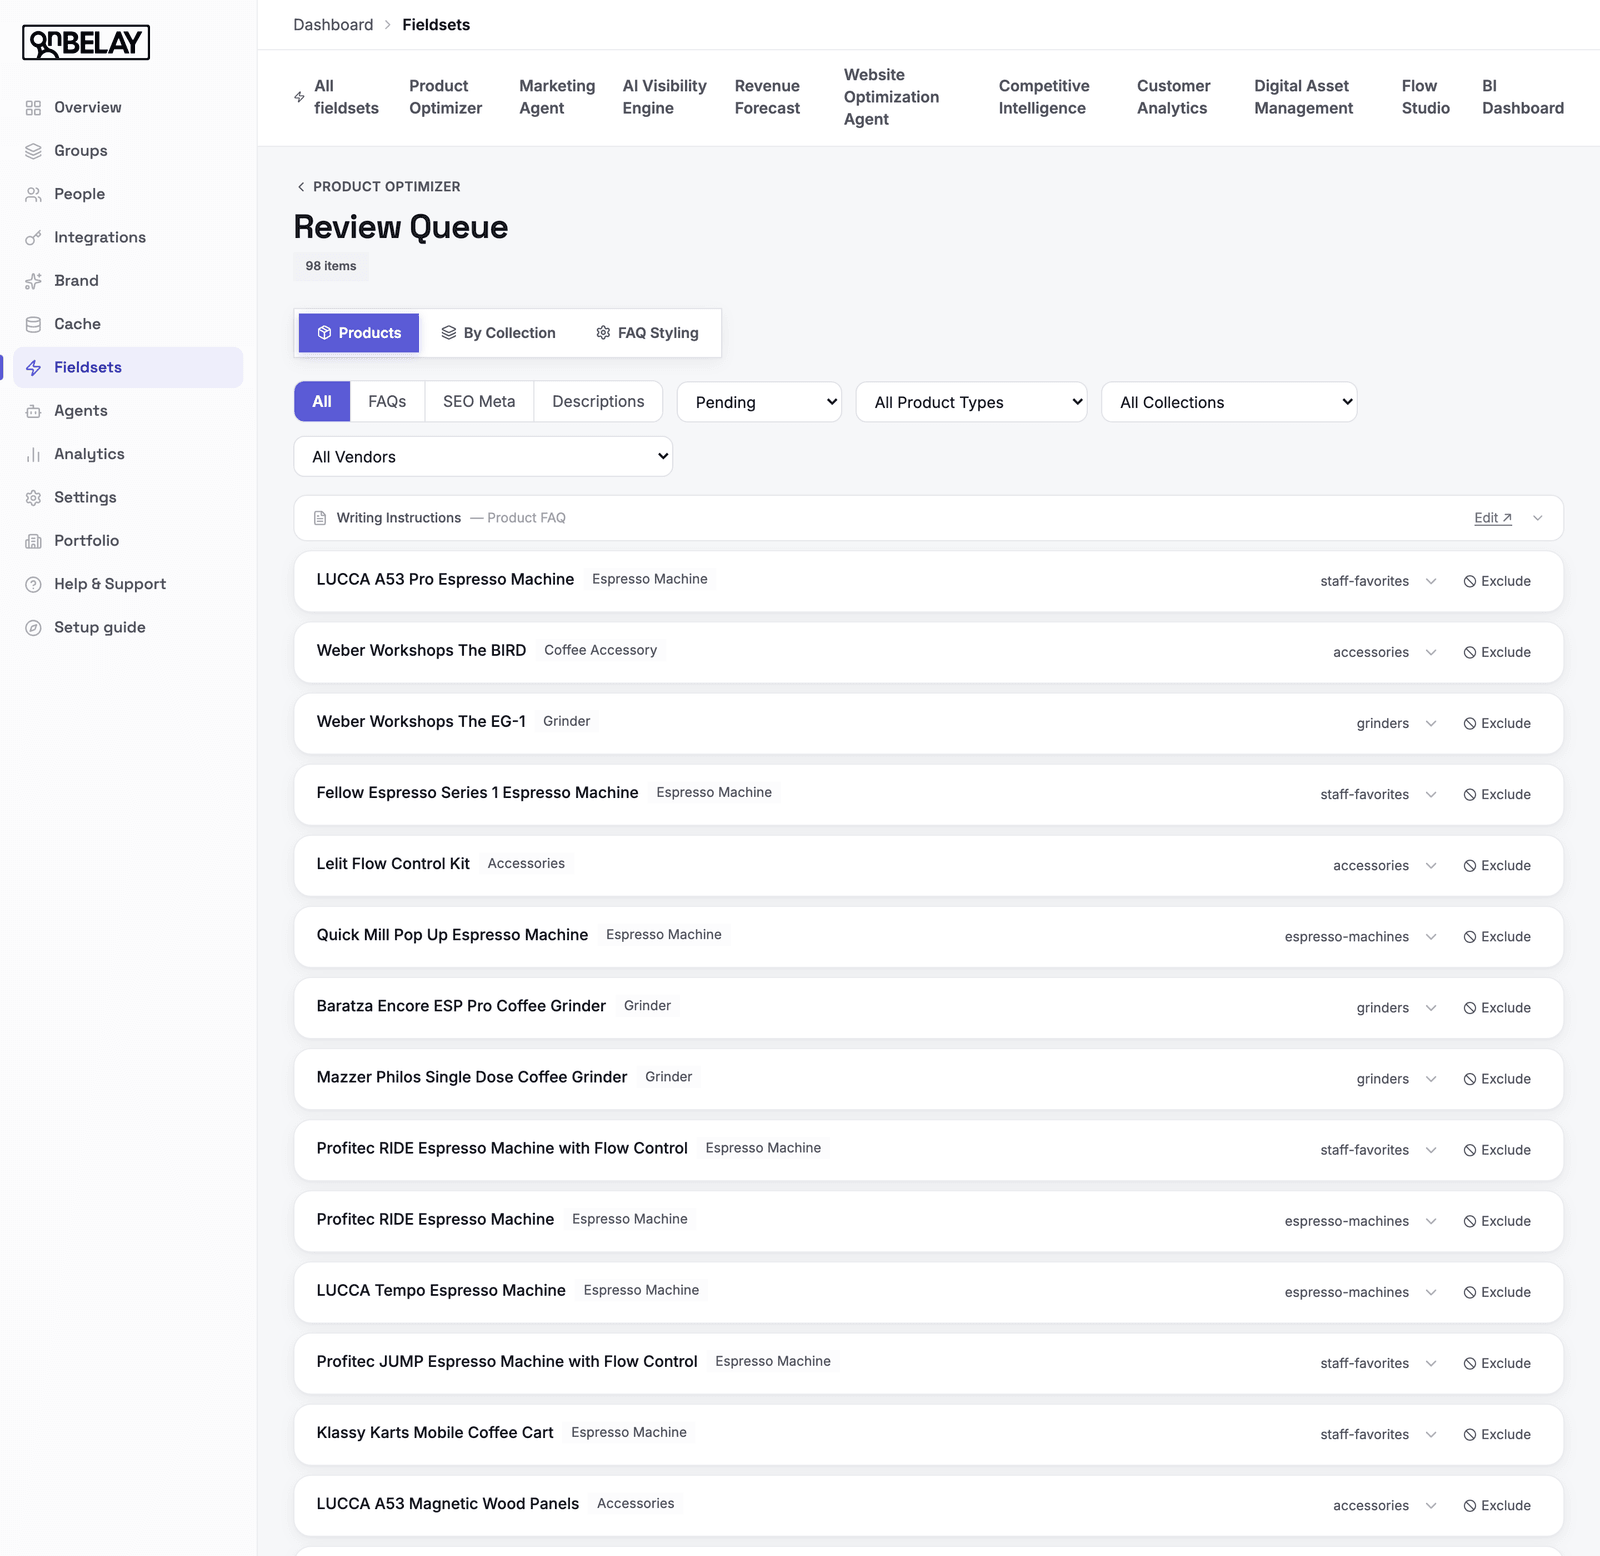Image resolution: width=1600 pixels, height=1556 pixels.
Task: Filter queue by FAQs
Action: (x=387, y=402)
